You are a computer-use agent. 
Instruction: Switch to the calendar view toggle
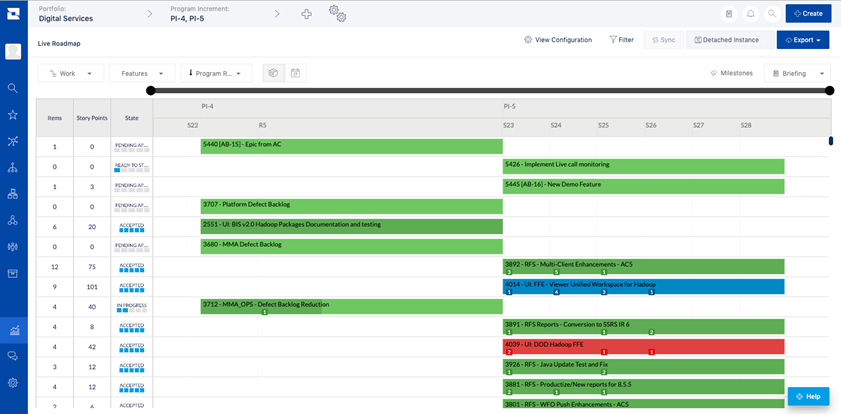(x=296, y=73)
